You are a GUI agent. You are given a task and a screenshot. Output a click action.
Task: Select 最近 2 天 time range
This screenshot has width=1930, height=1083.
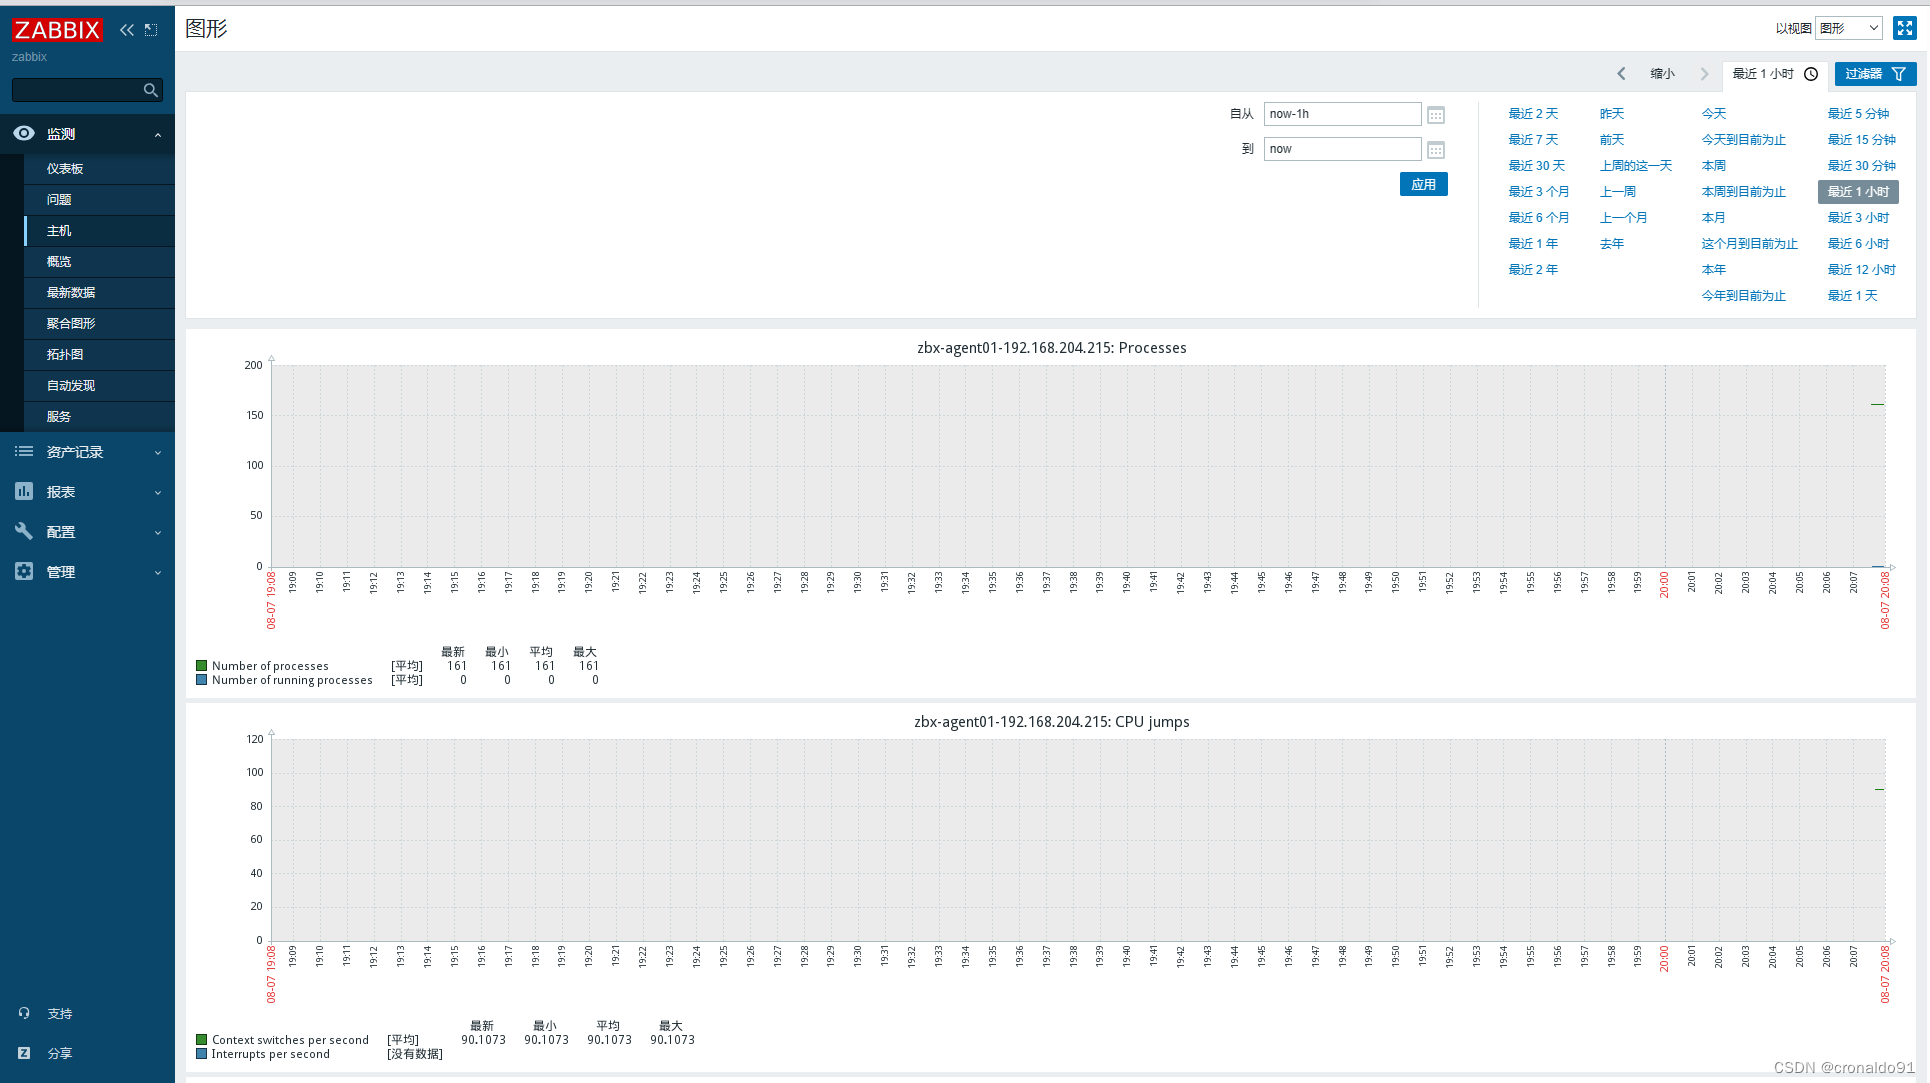1533,114
